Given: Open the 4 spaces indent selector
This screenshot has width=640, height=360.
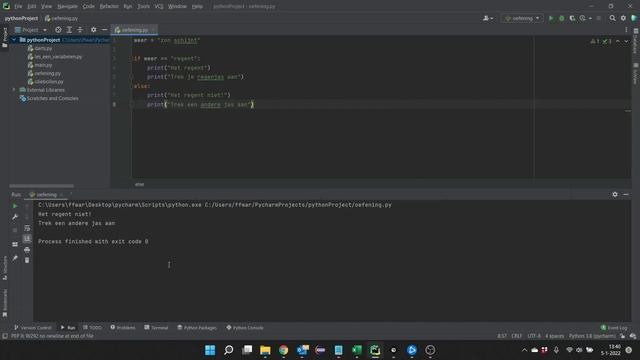Looking at the screenshot, I should click(x=555, y=336).
